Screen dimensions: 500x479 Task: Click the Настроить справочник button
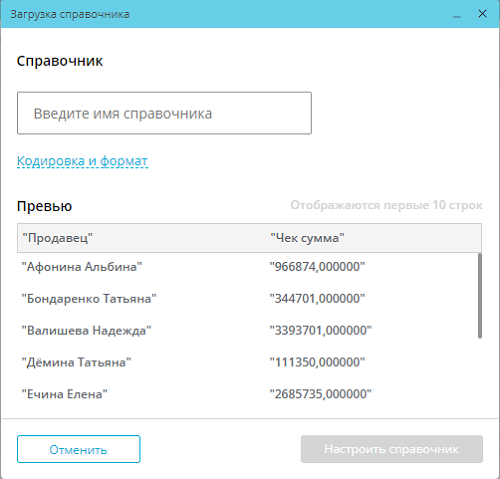pos(392,449)
